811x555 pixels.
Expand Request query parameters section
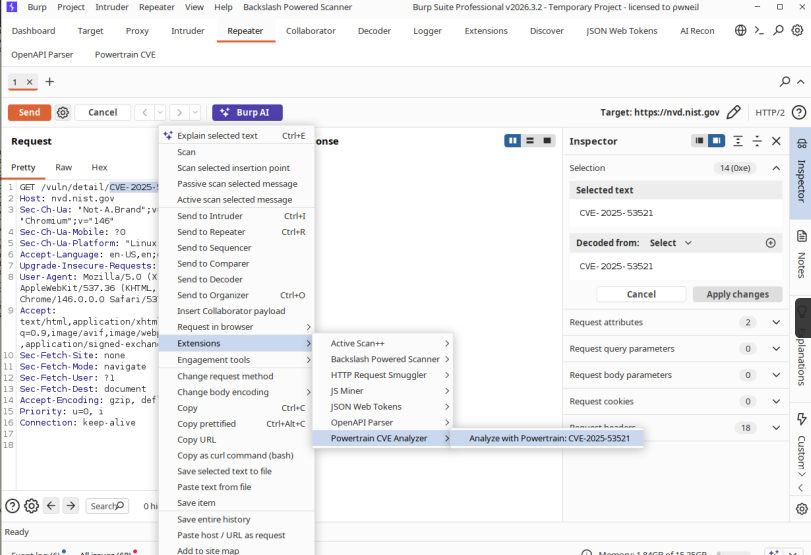point(776,349)
